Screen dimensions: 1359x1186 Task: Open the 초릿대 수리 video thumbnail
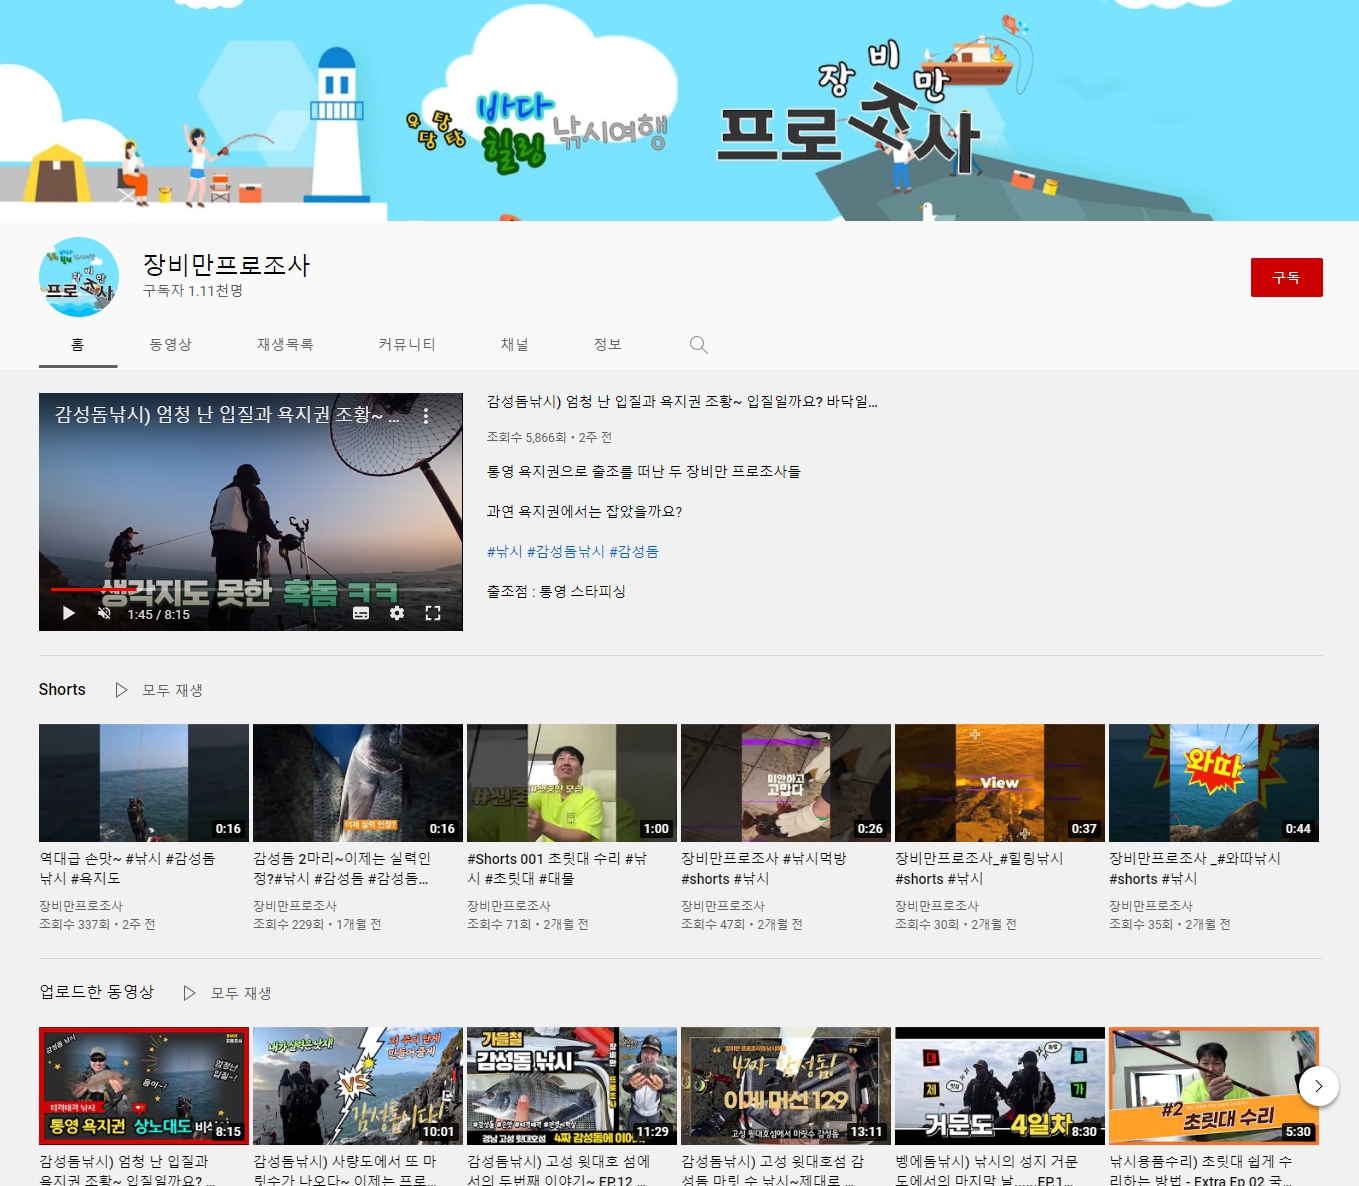pyautogui.click(x=1213, y=1085)
